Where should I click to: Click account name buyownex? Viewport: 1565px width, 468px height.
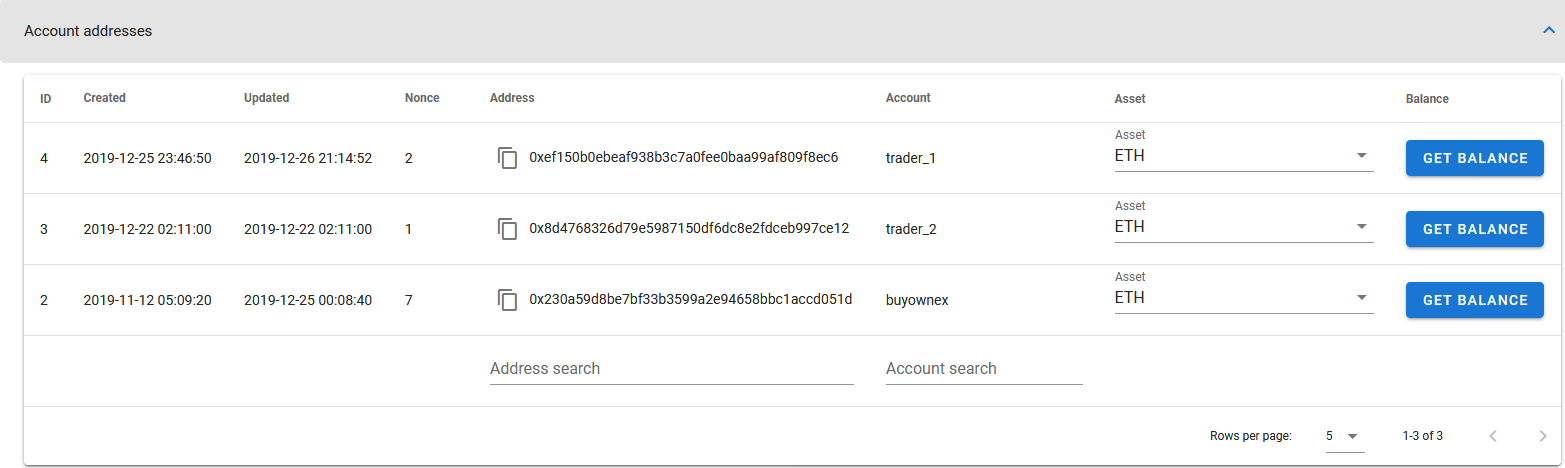(917, 300)
